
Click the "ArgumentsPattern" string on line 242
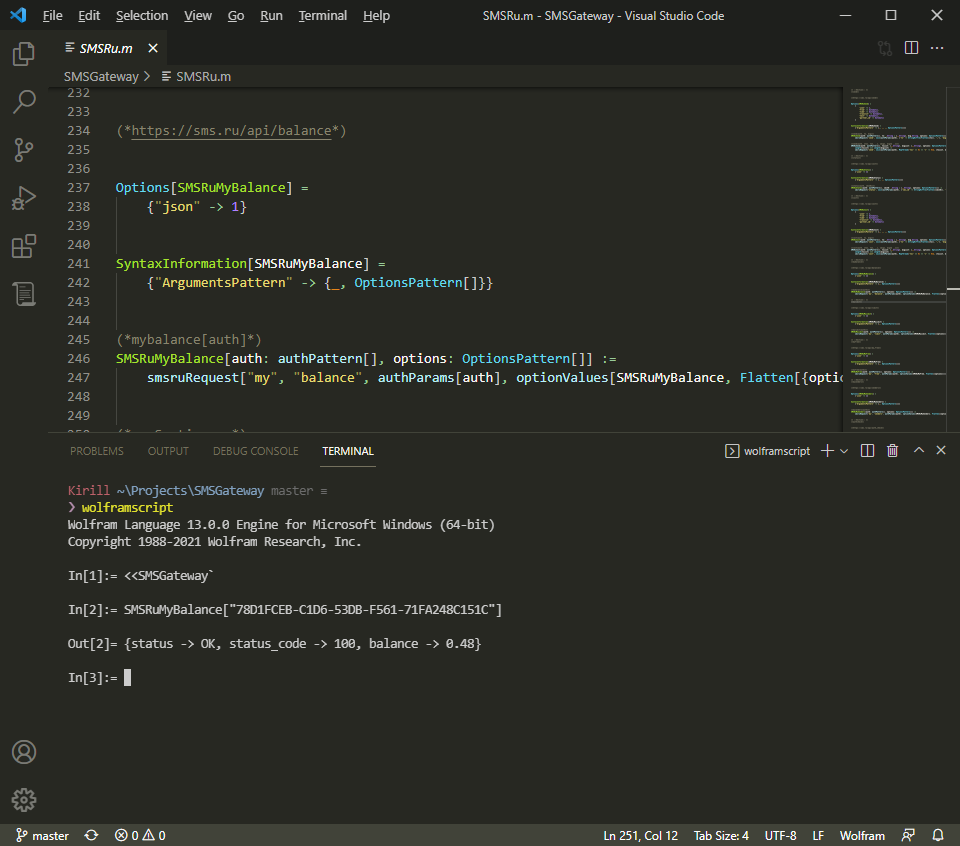[x=223, y=283]
